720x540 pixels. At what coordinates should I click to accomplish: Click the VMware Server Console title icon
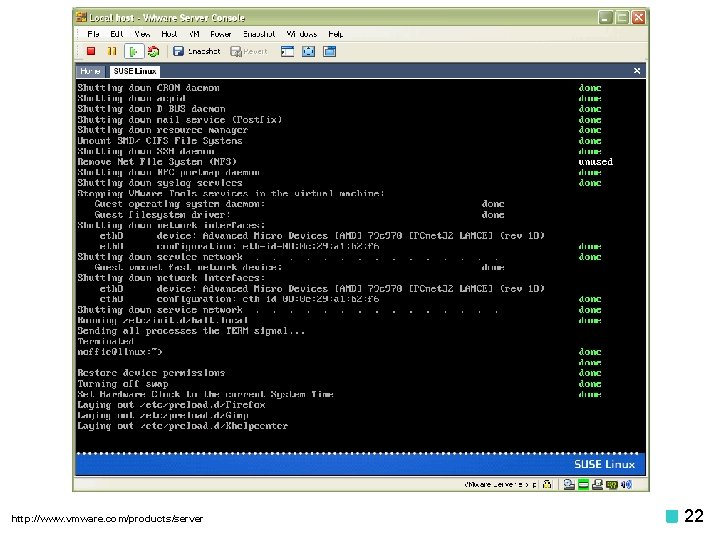(82, 17)
